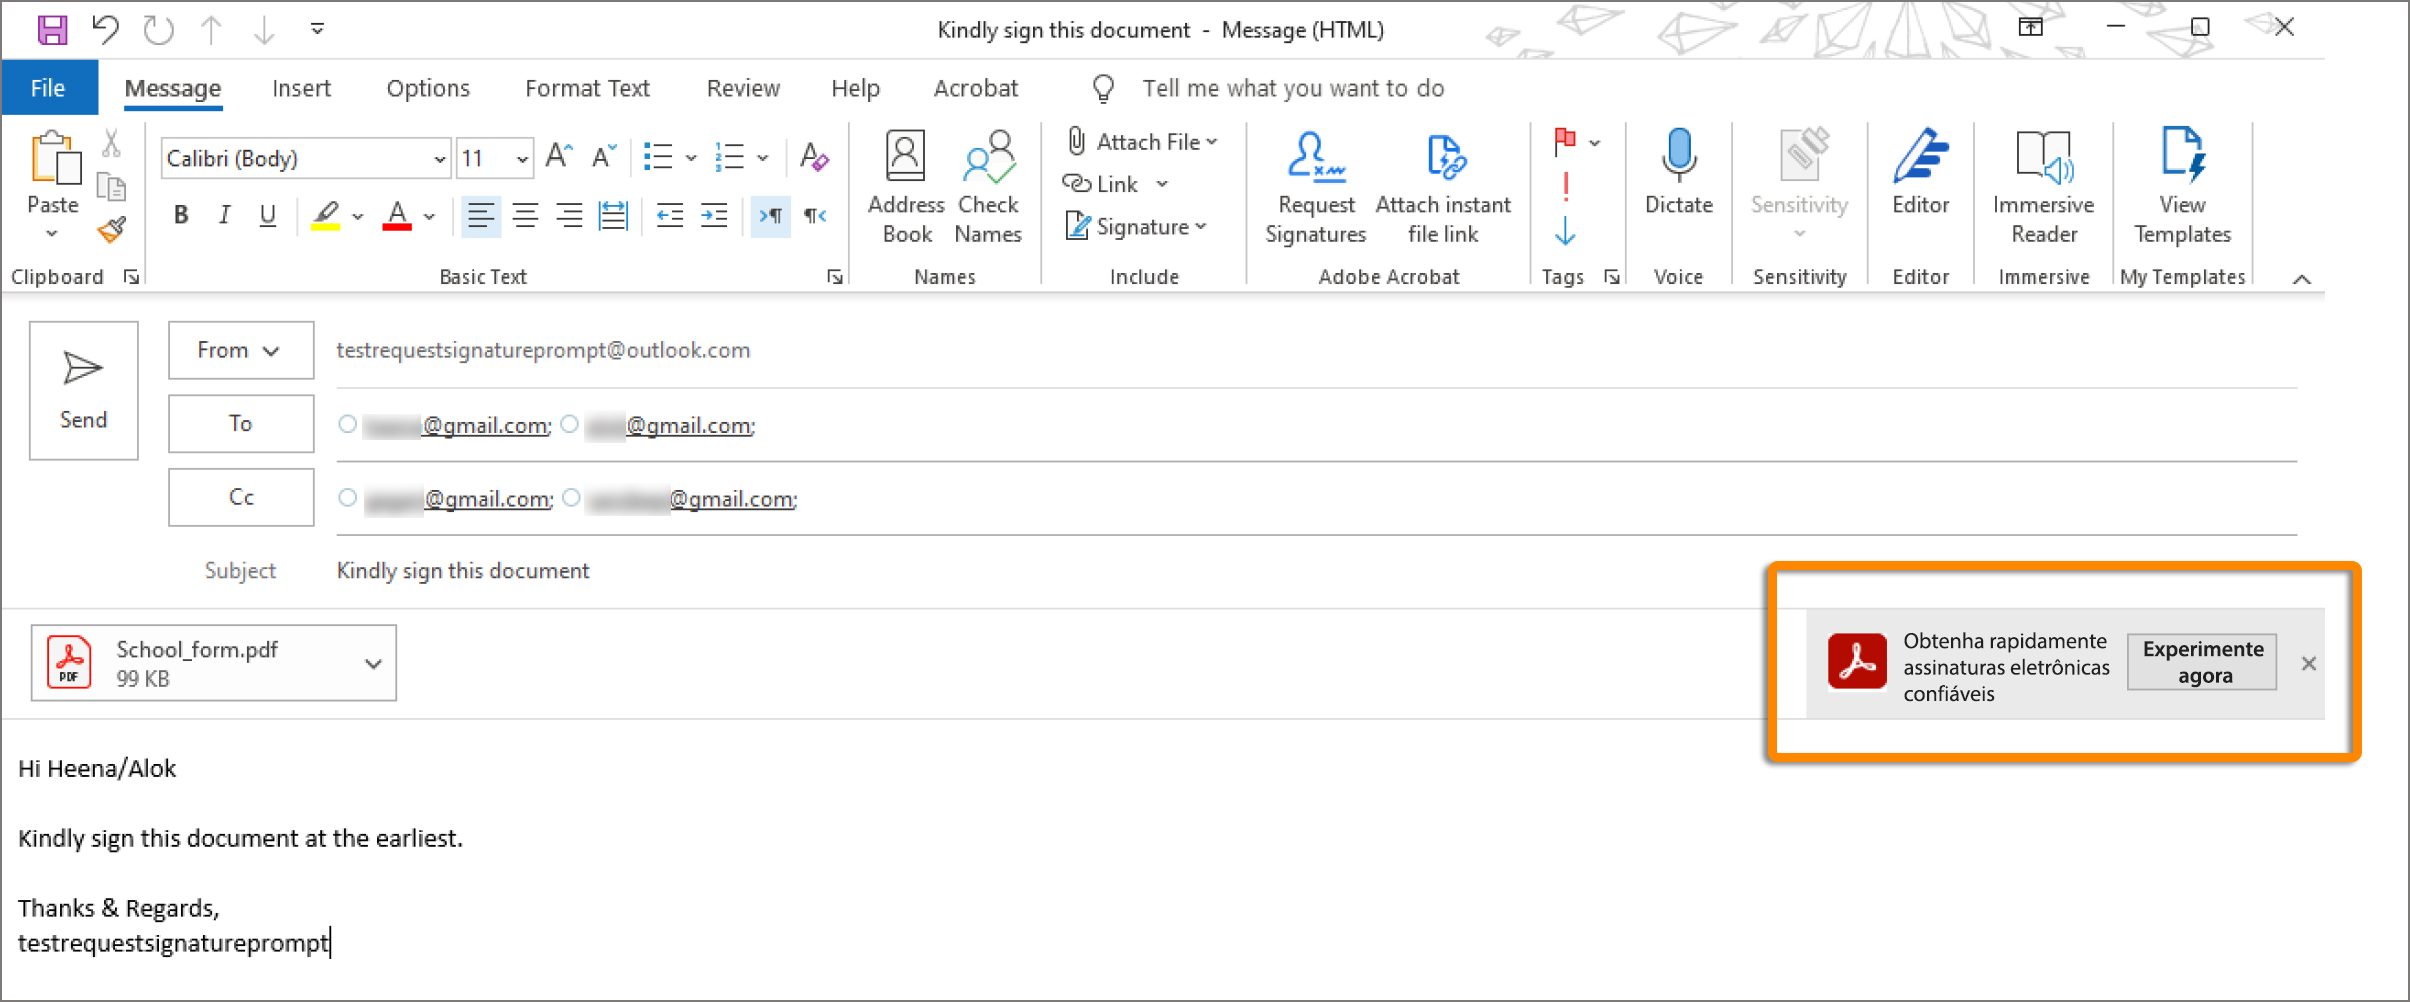Open the Acrobat ribbon tab
This screenshot has height=1002, width=2410.
[x=975, y=88]
